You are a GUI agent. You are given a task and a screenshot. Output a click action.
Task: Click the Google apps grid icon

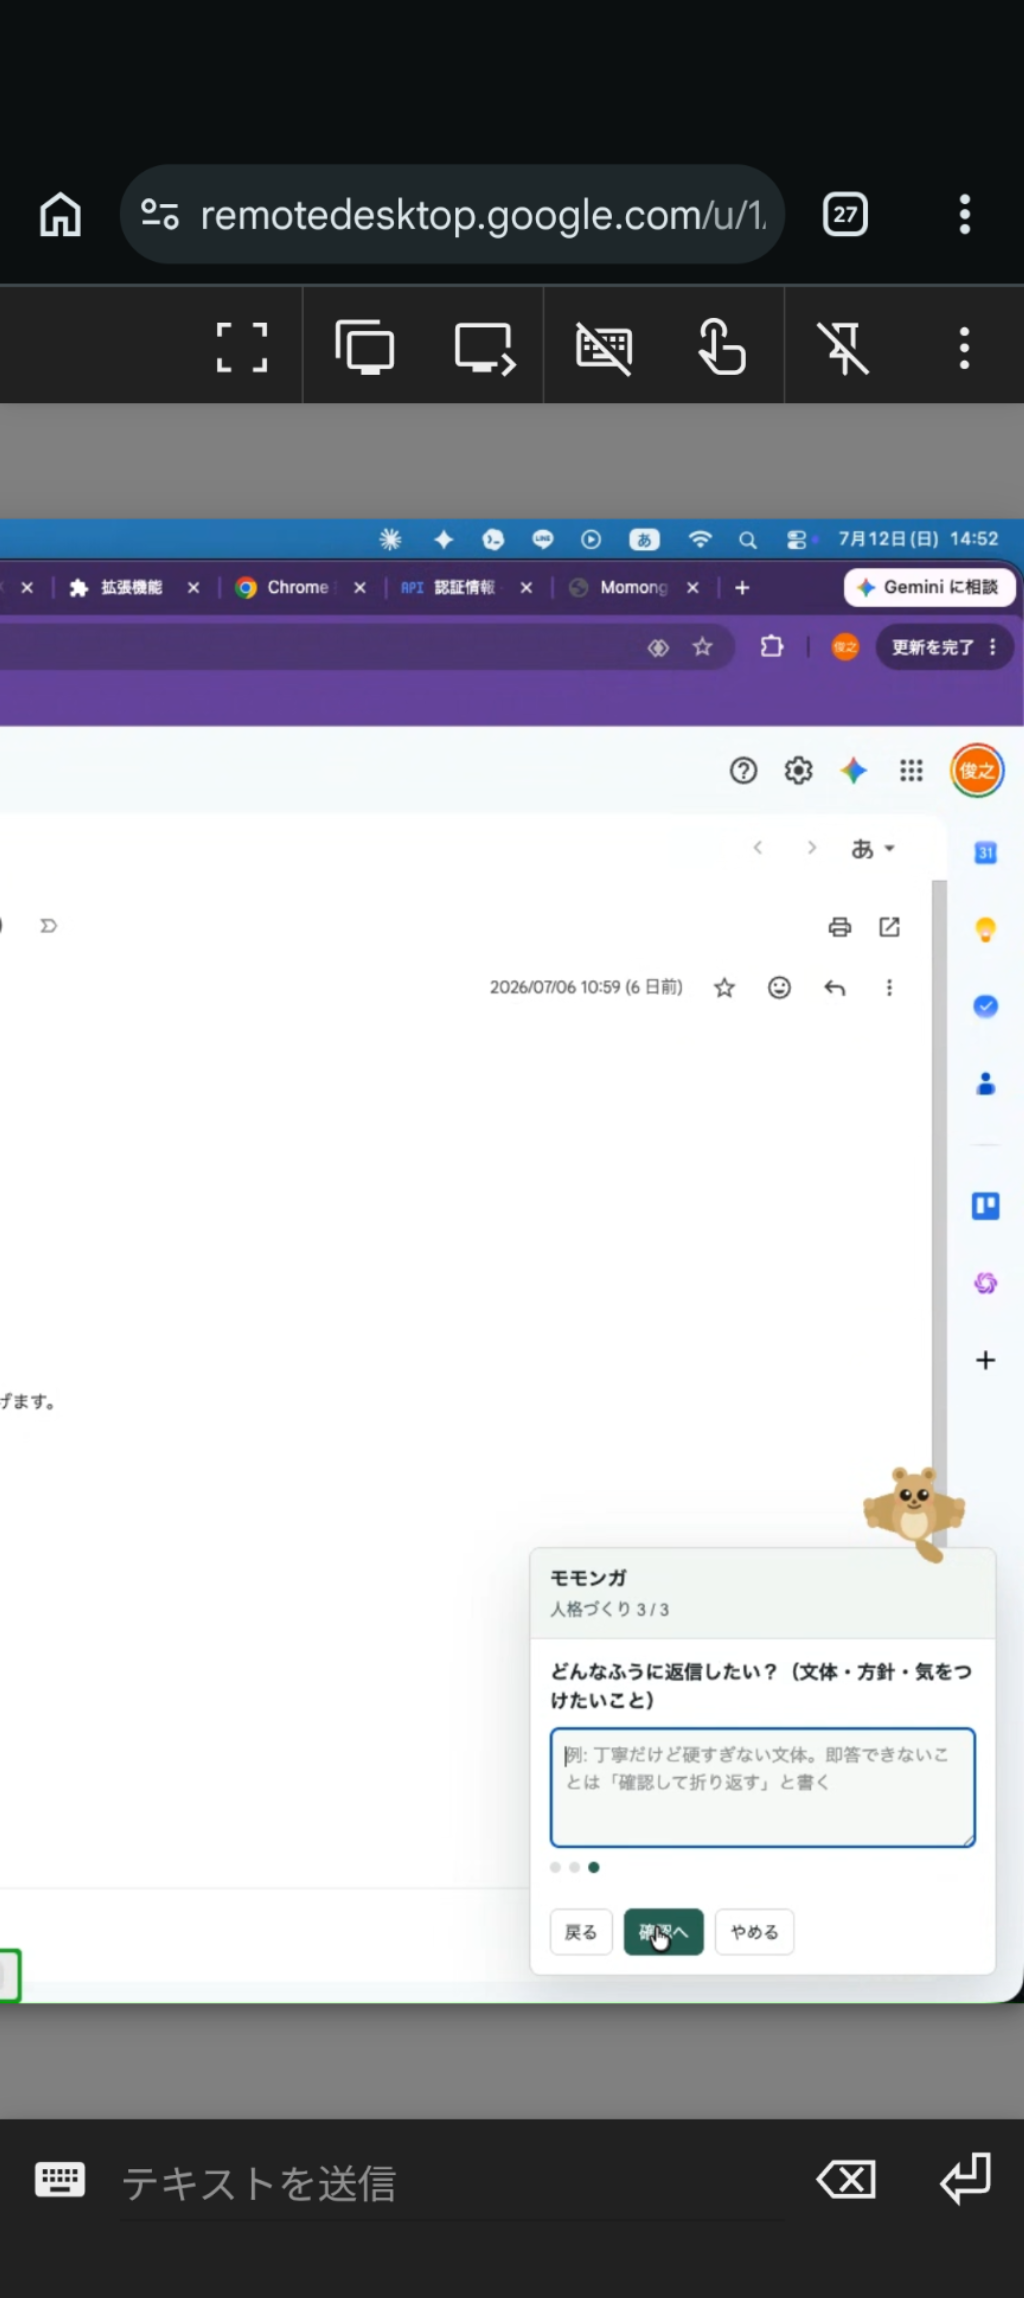(x=911, y=770)
